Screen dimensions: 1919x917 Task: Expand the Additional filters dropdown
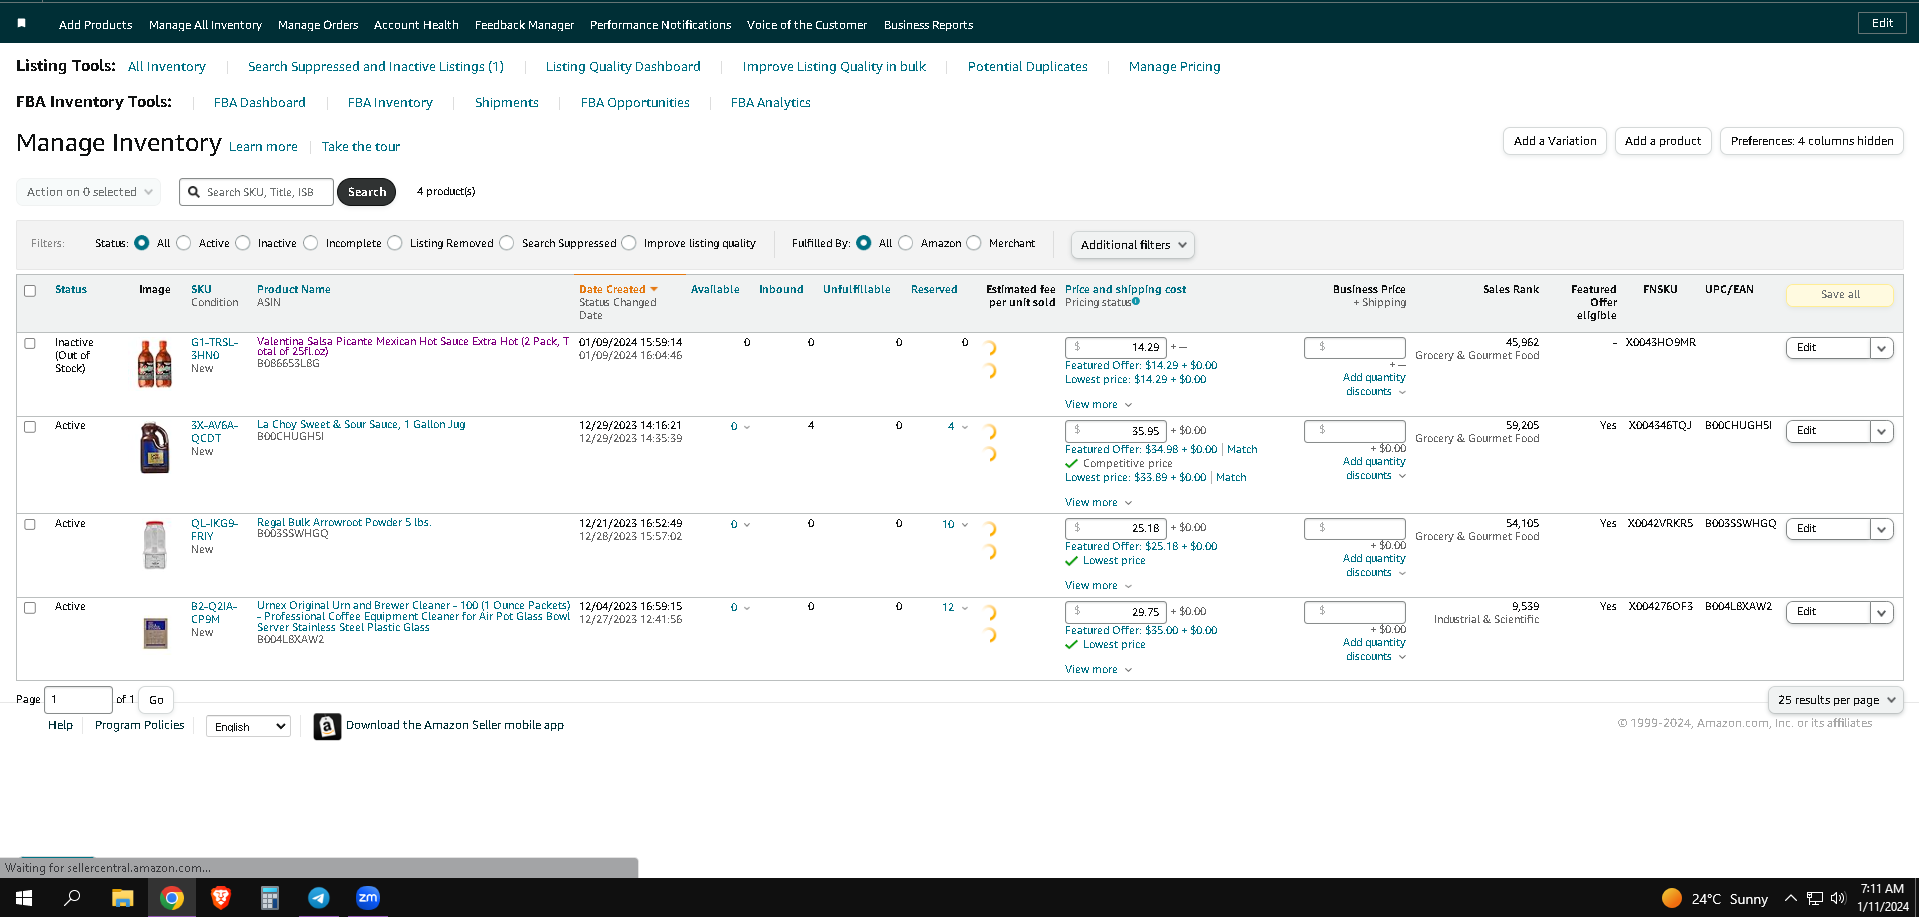pos(1132,245)
